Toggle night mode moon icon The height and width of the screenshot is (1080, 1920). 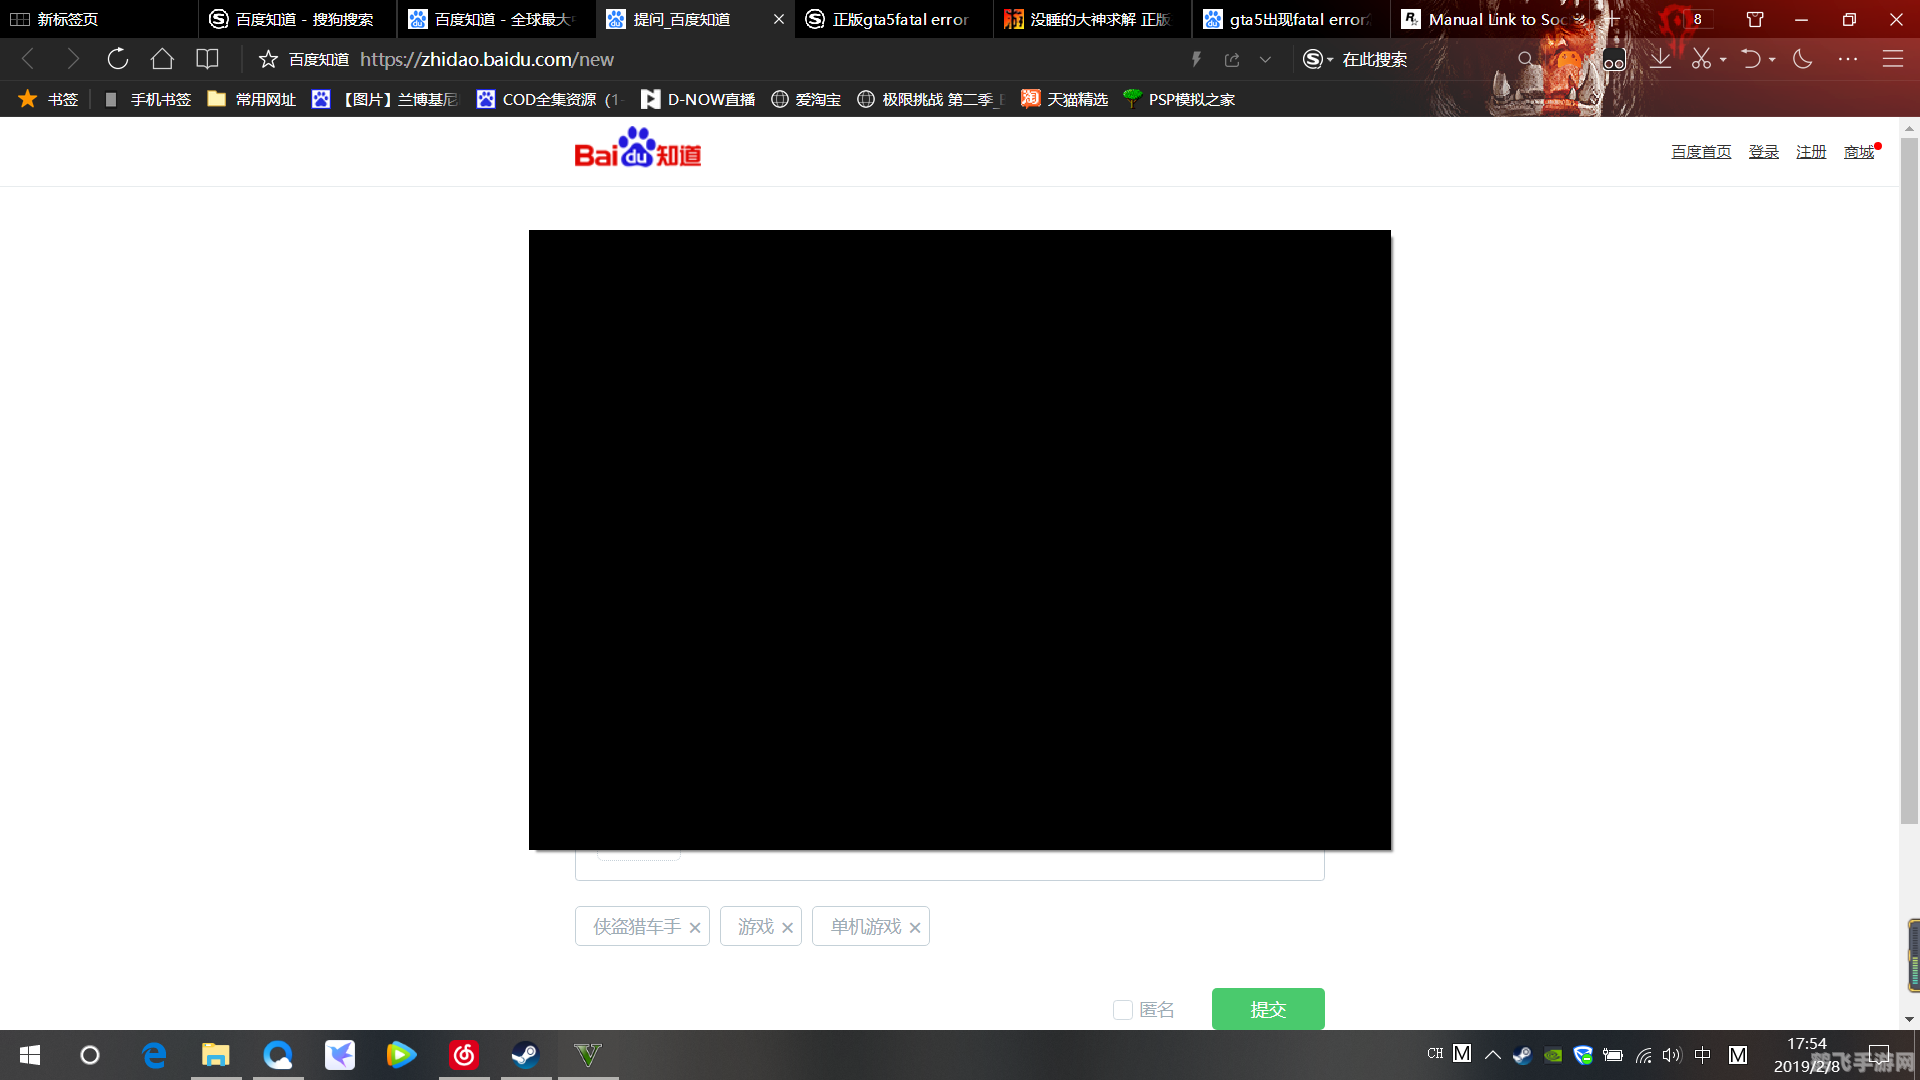pyautogui.click(x=1803, y=59)
